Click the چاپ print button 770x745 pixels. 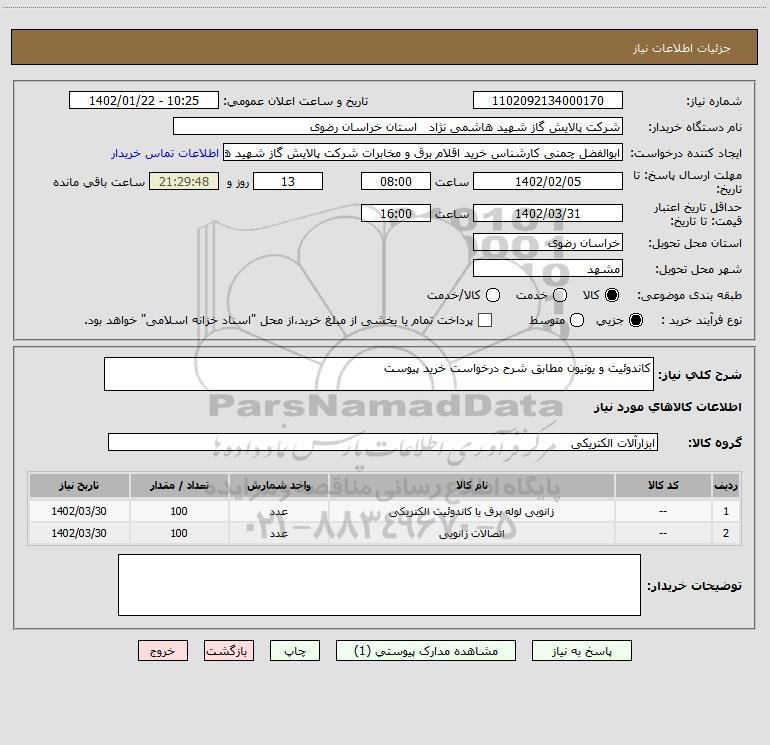click(x=295, y=651)
